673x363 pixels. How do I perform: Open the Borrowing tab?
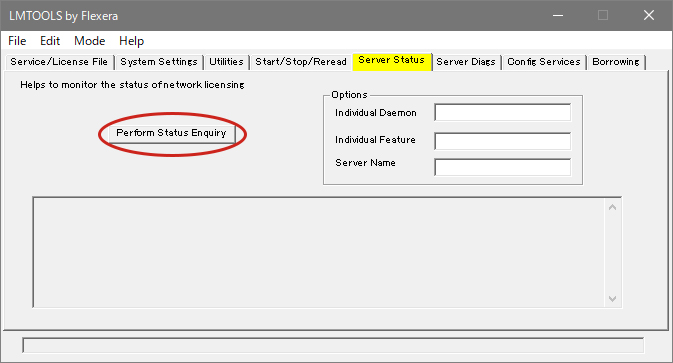click(616, 62)
